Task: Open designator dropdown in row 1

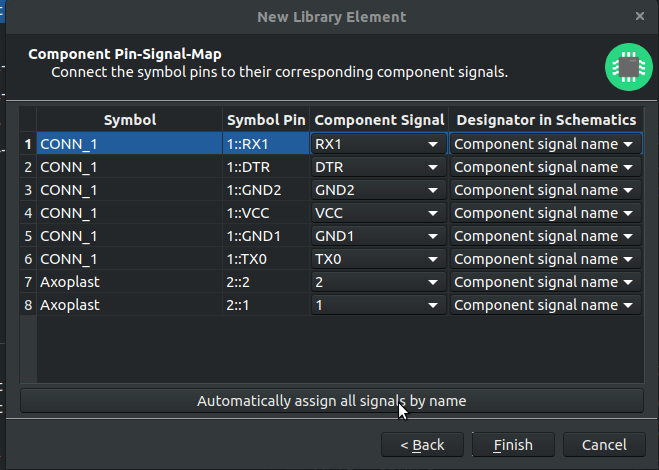Action: point(546,144)
